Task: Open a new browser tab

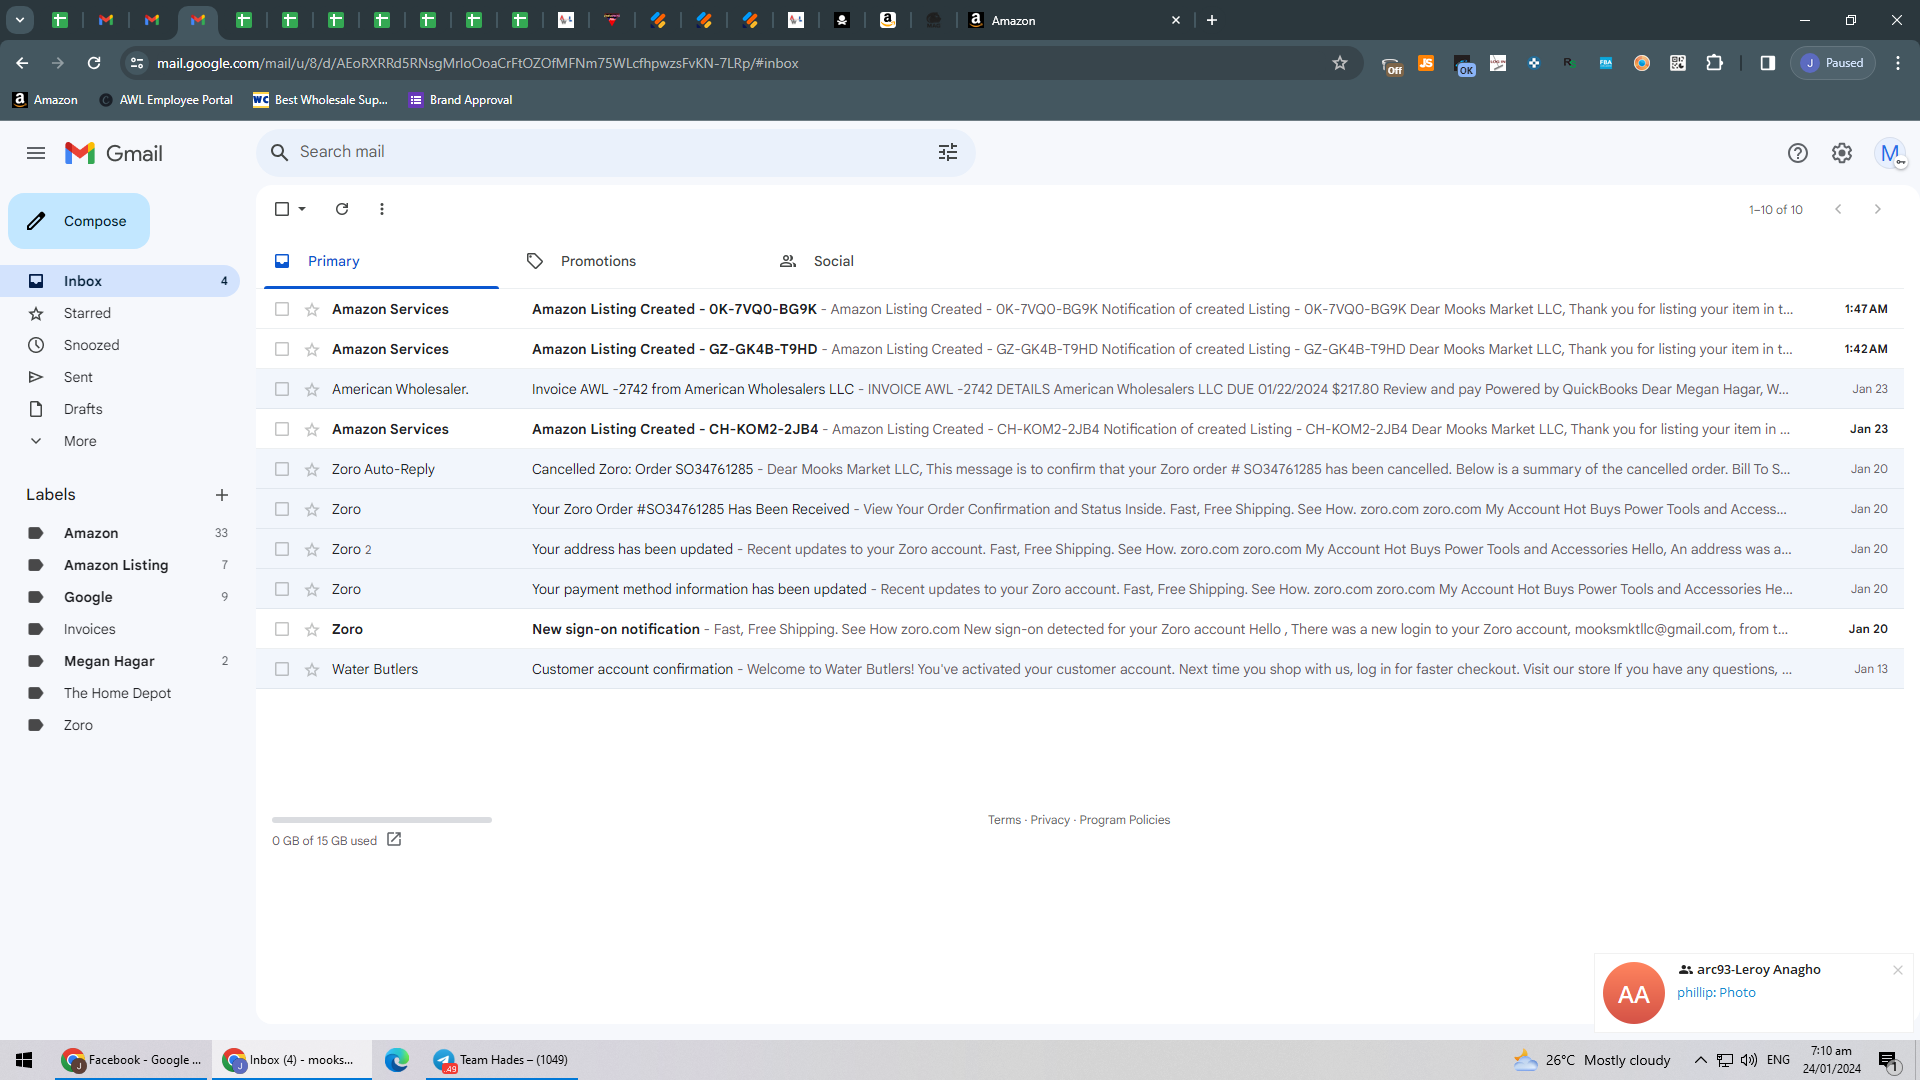Action: pos(1212,20)
